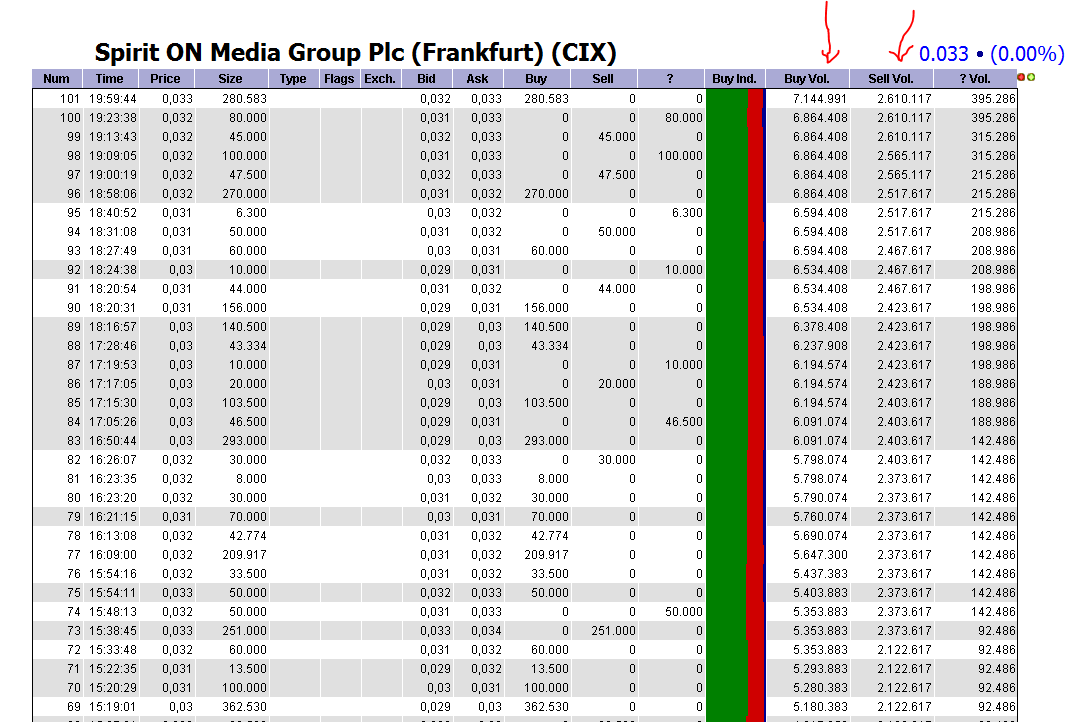This screenshot has height=722, width=1071.
Task: Click the Flags column header
Action: click(x=339, y=79)
